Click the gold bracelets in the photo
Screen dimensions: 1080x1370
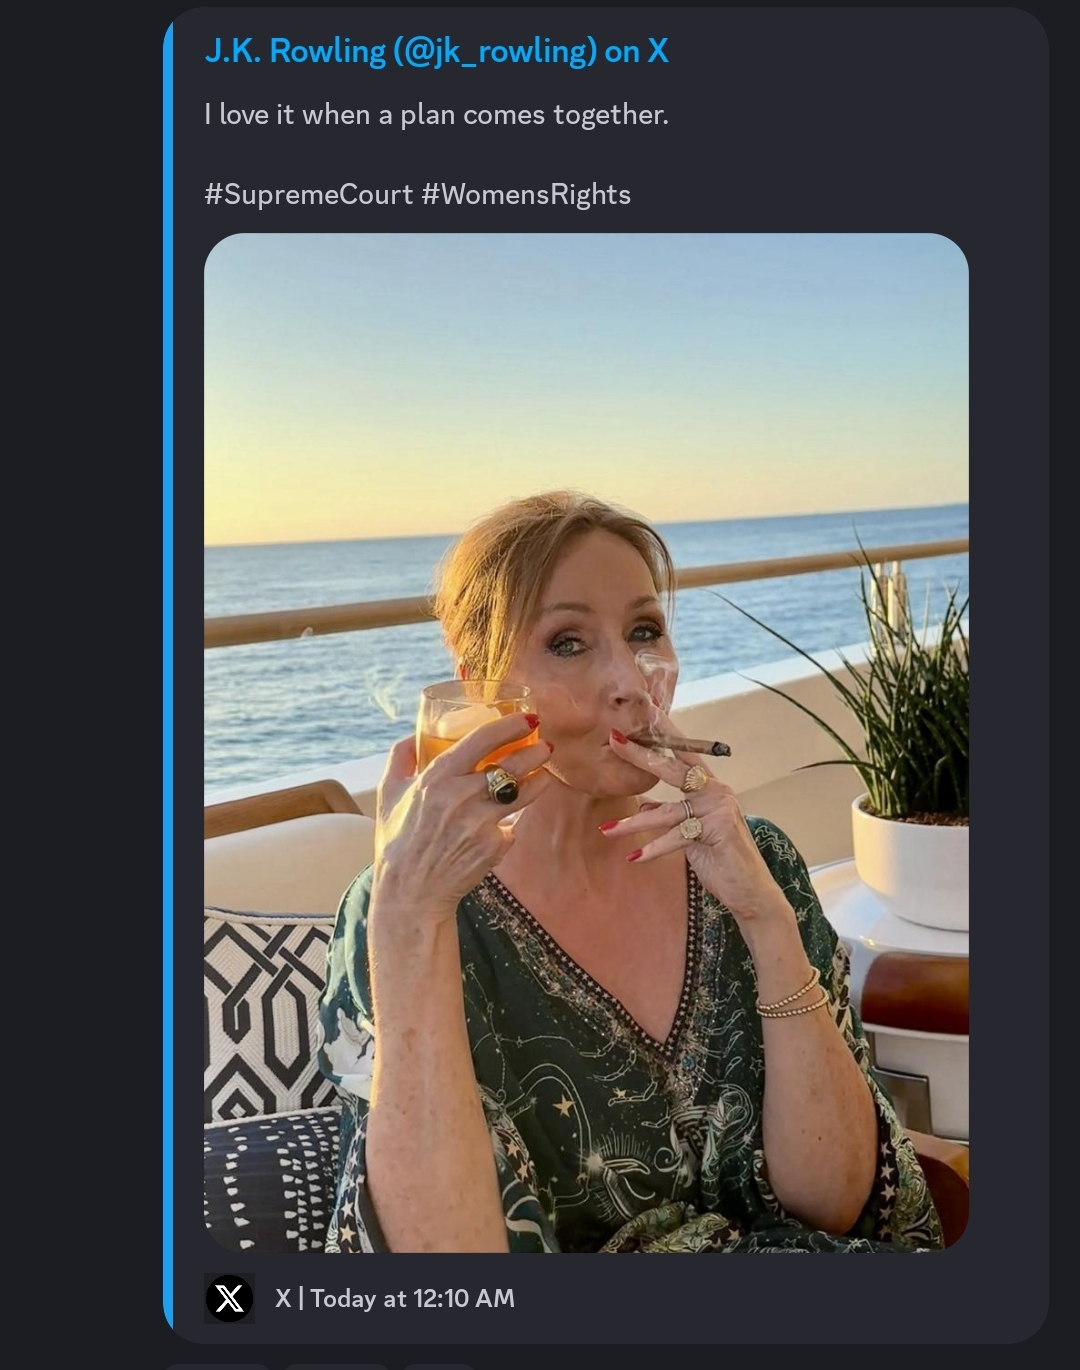pos(790,995)
